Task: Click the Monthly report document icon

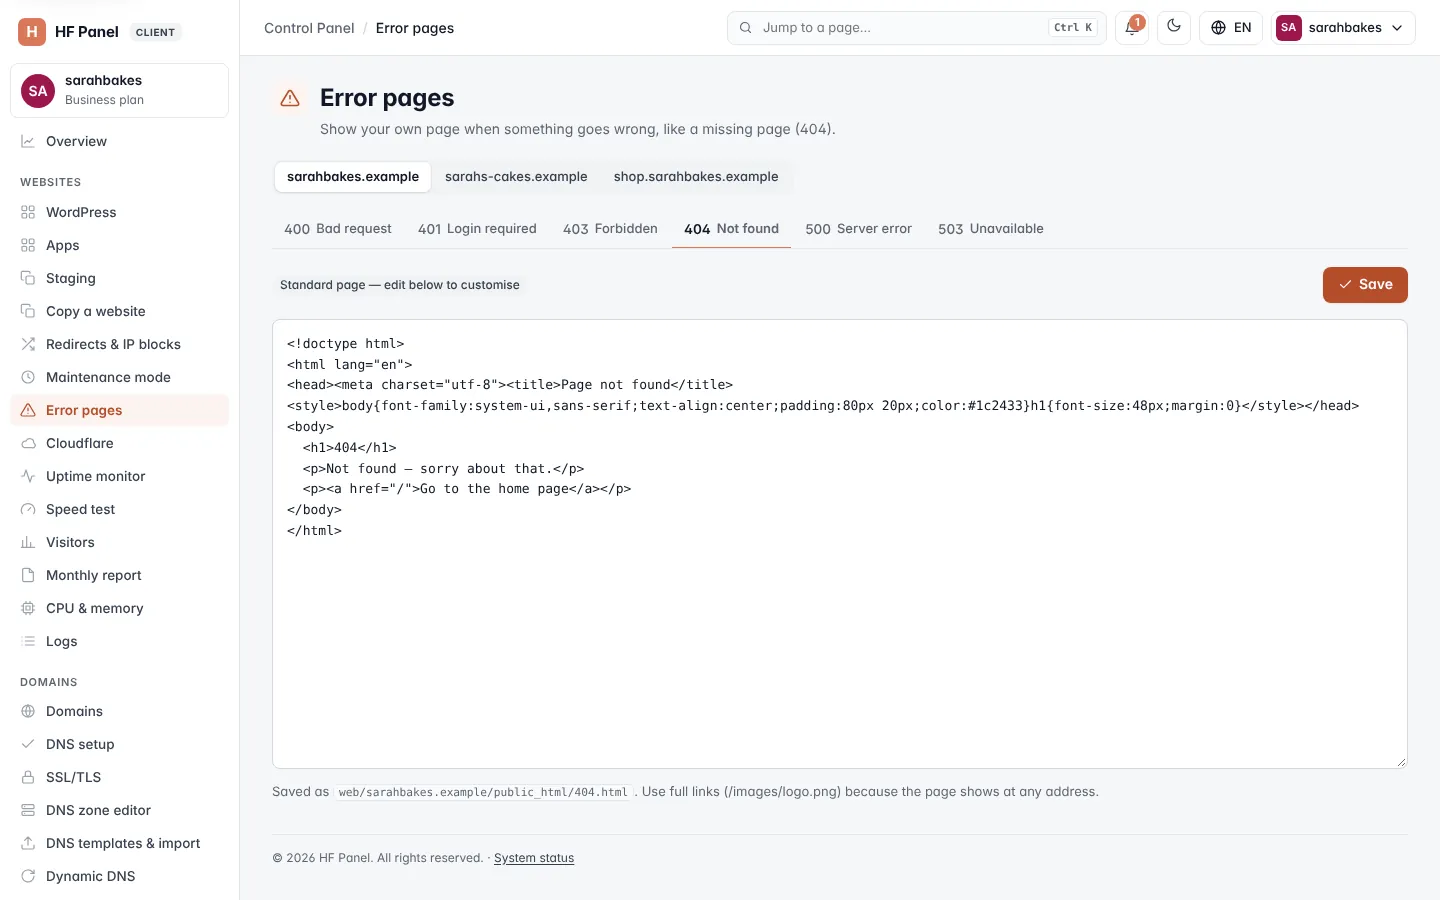Action: click(28, 575)
